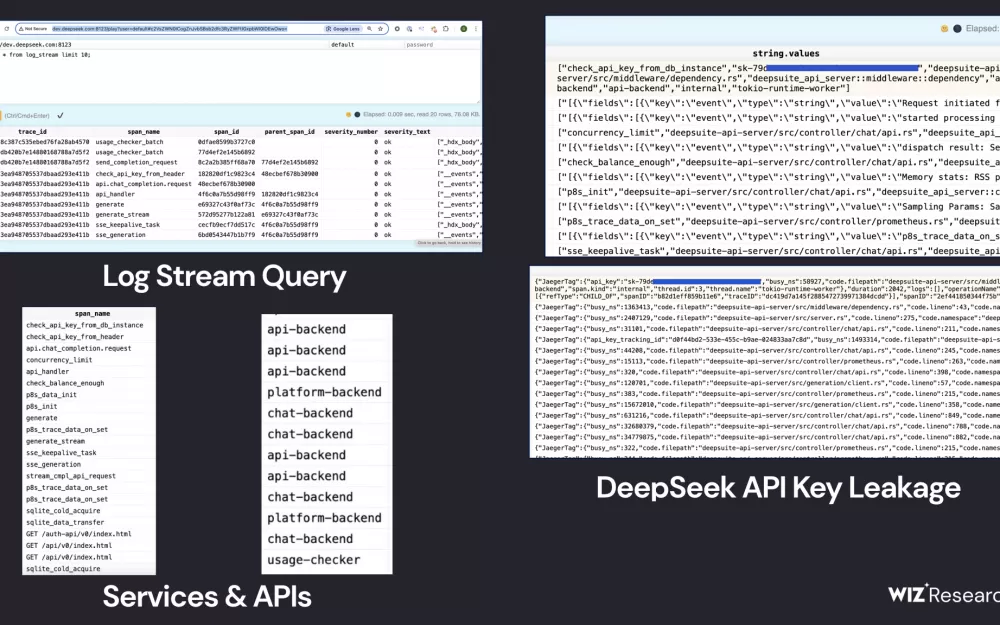
Task: Open the browser three-dot menu
Action: (476, 29)
